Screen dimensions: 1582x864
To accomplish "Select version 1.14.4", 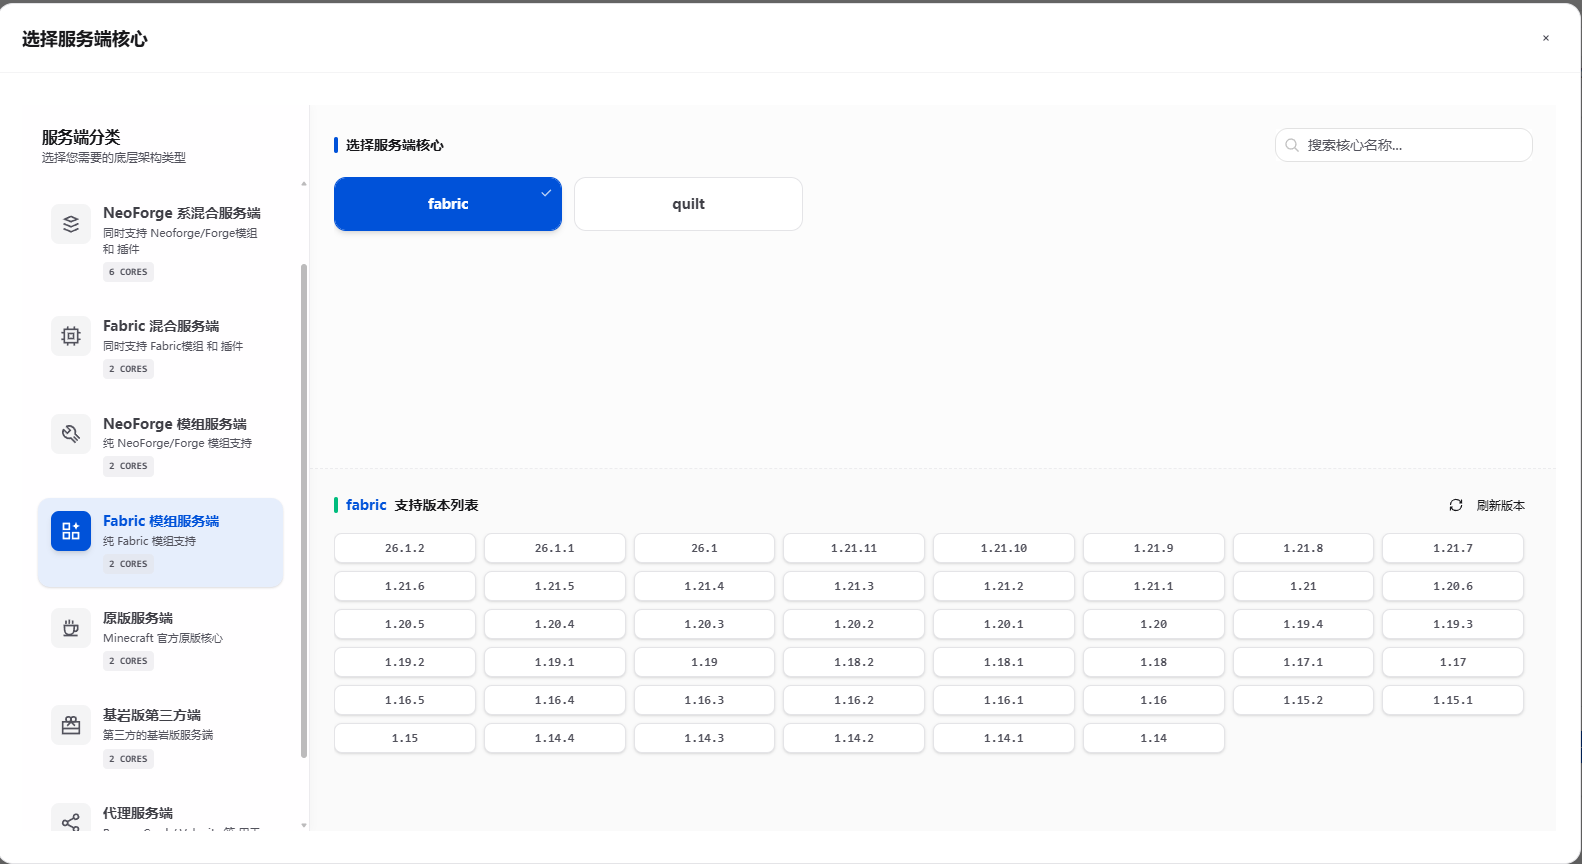I will (x=555, y=738).
